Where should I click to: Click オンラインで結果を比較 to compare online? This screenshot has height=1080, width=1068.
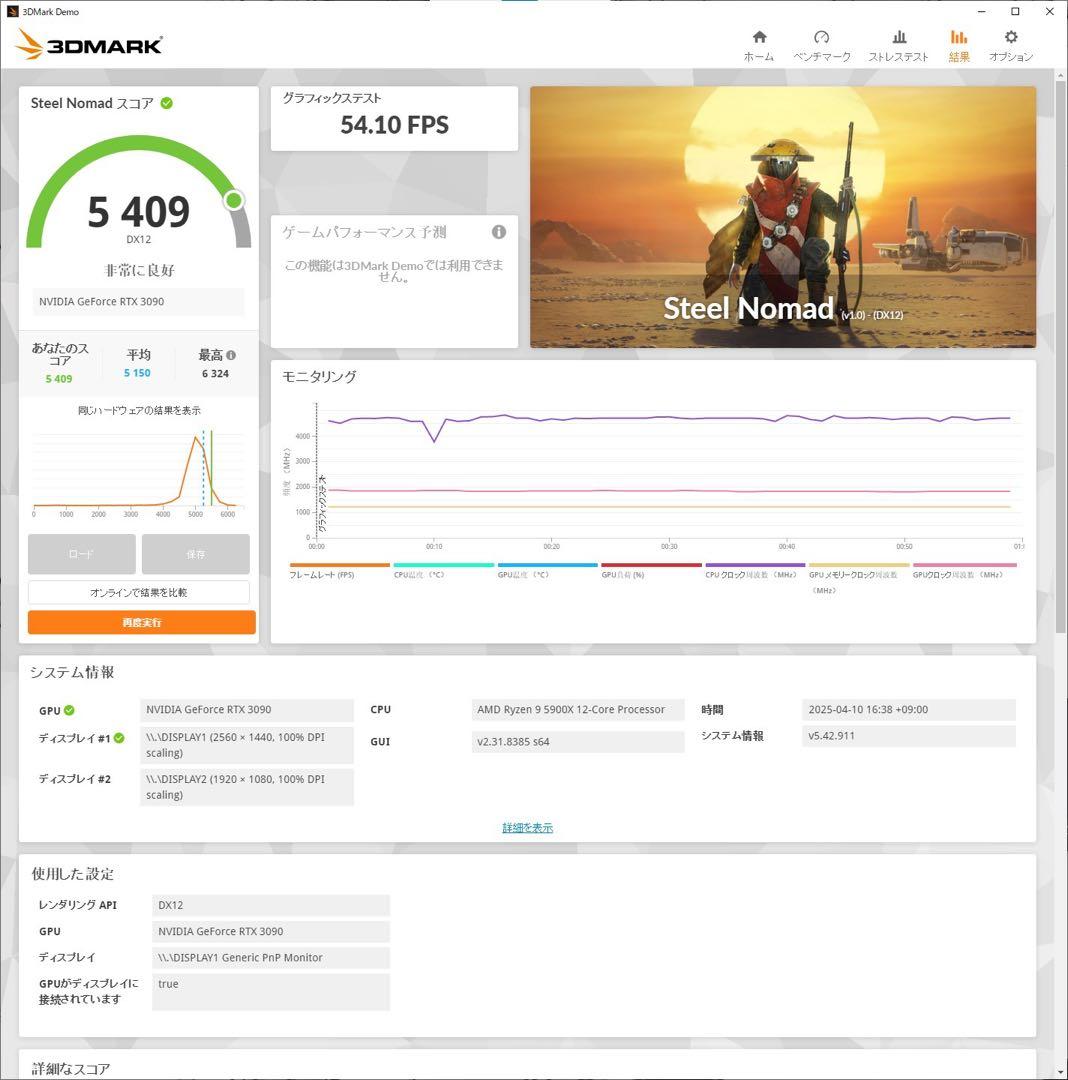coord(141,591)
